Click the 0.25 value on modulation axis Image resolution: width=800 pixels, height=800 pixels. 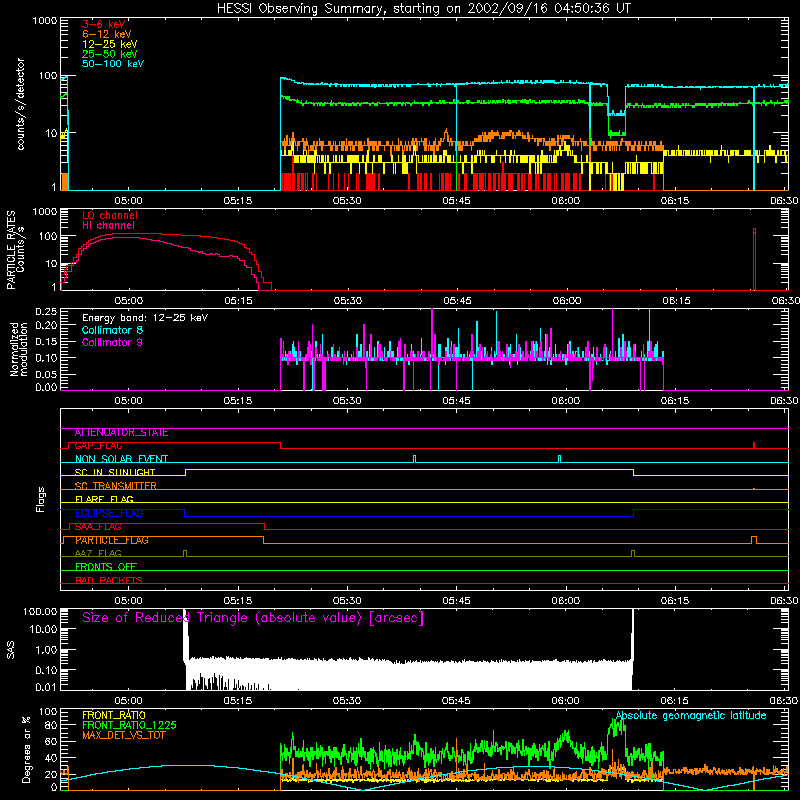(x=46, y=311)
